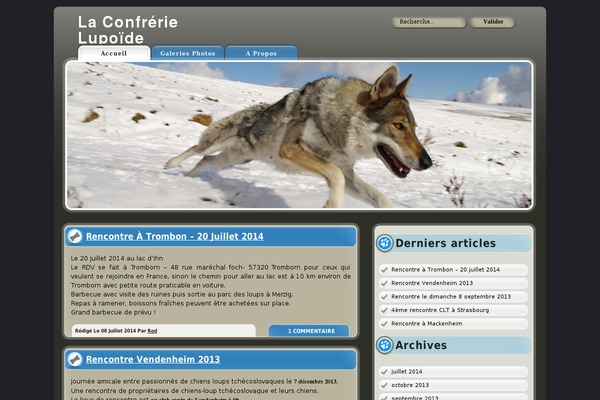Open the Accueil tab

(x=114, y=53)
